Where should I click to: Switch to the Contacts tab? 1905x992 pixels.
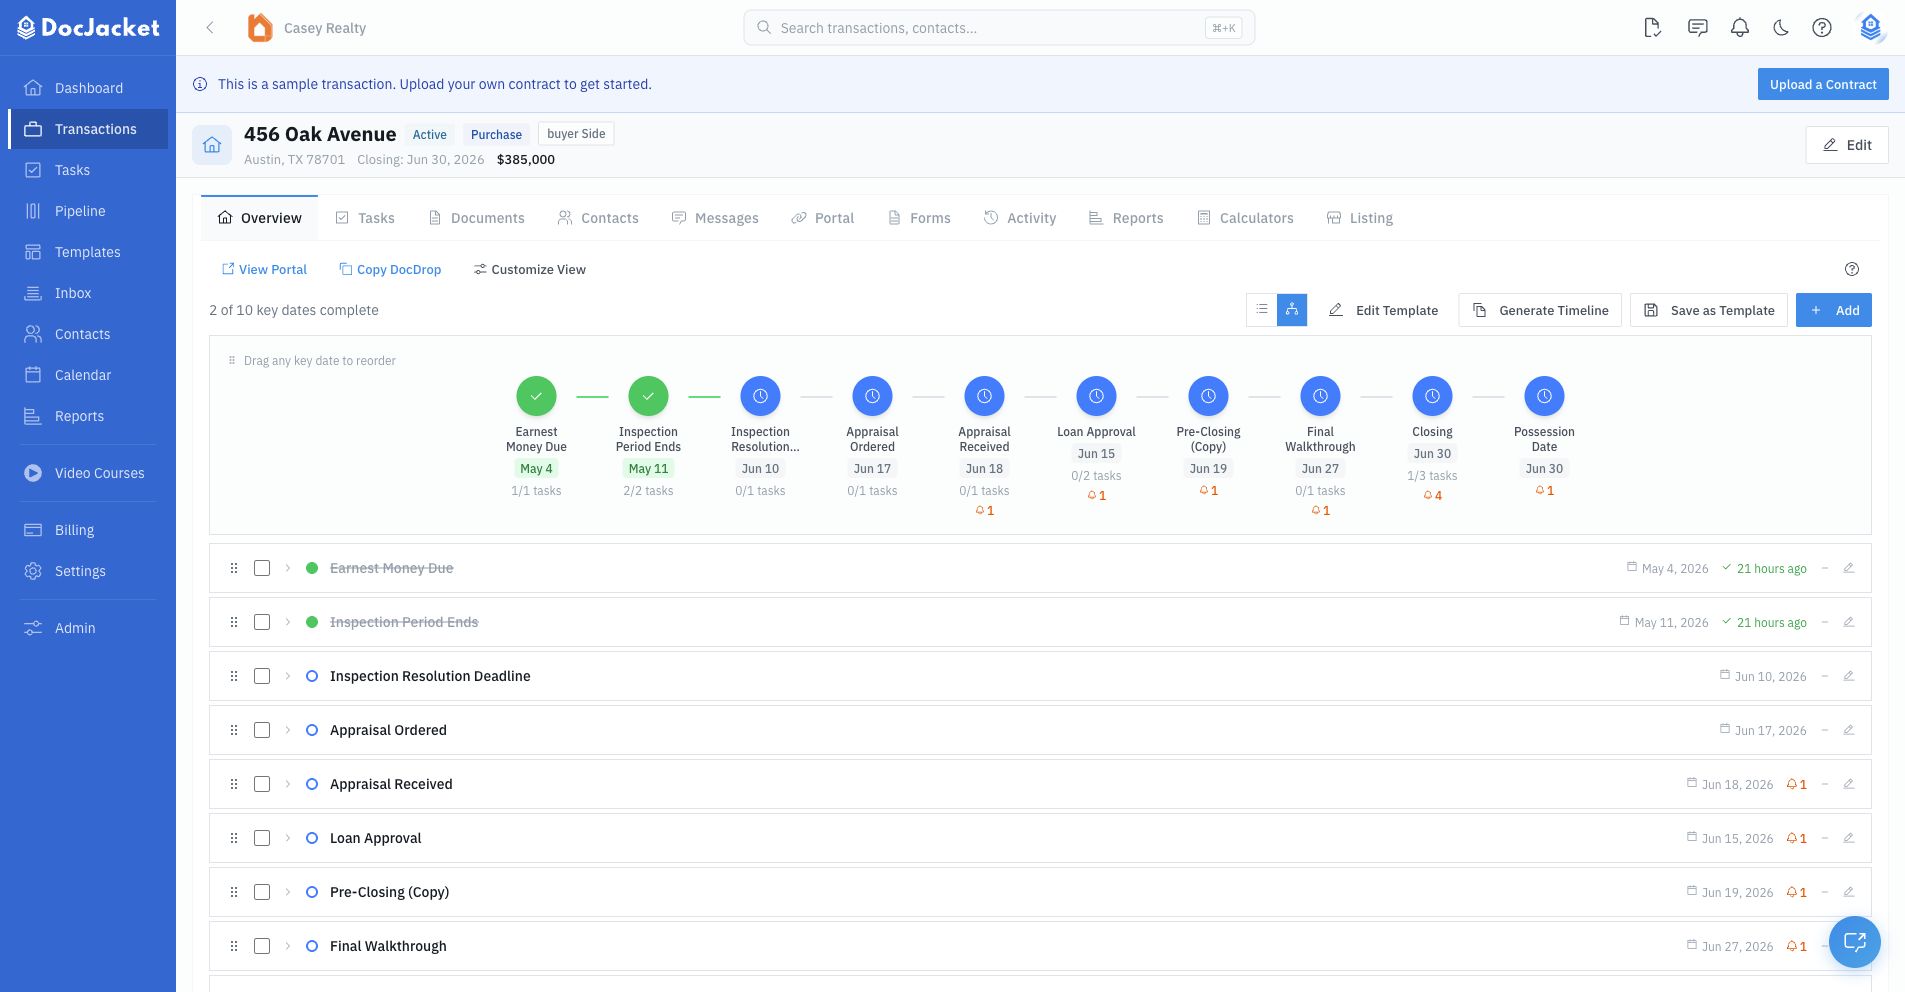[x=598, y=218]
